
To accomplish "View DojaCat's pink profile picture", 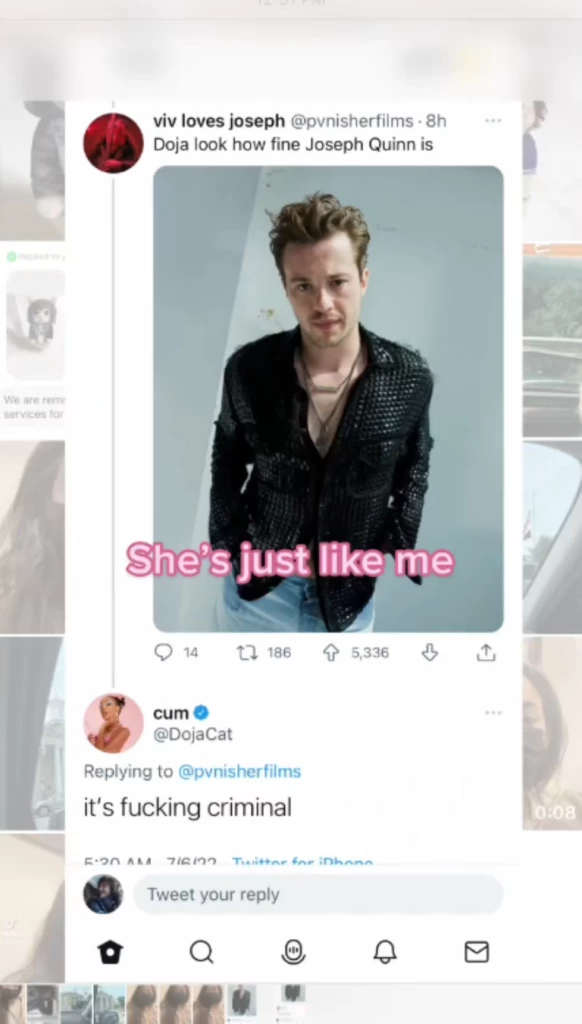I will pyautogui.click(x=113, y=723).
